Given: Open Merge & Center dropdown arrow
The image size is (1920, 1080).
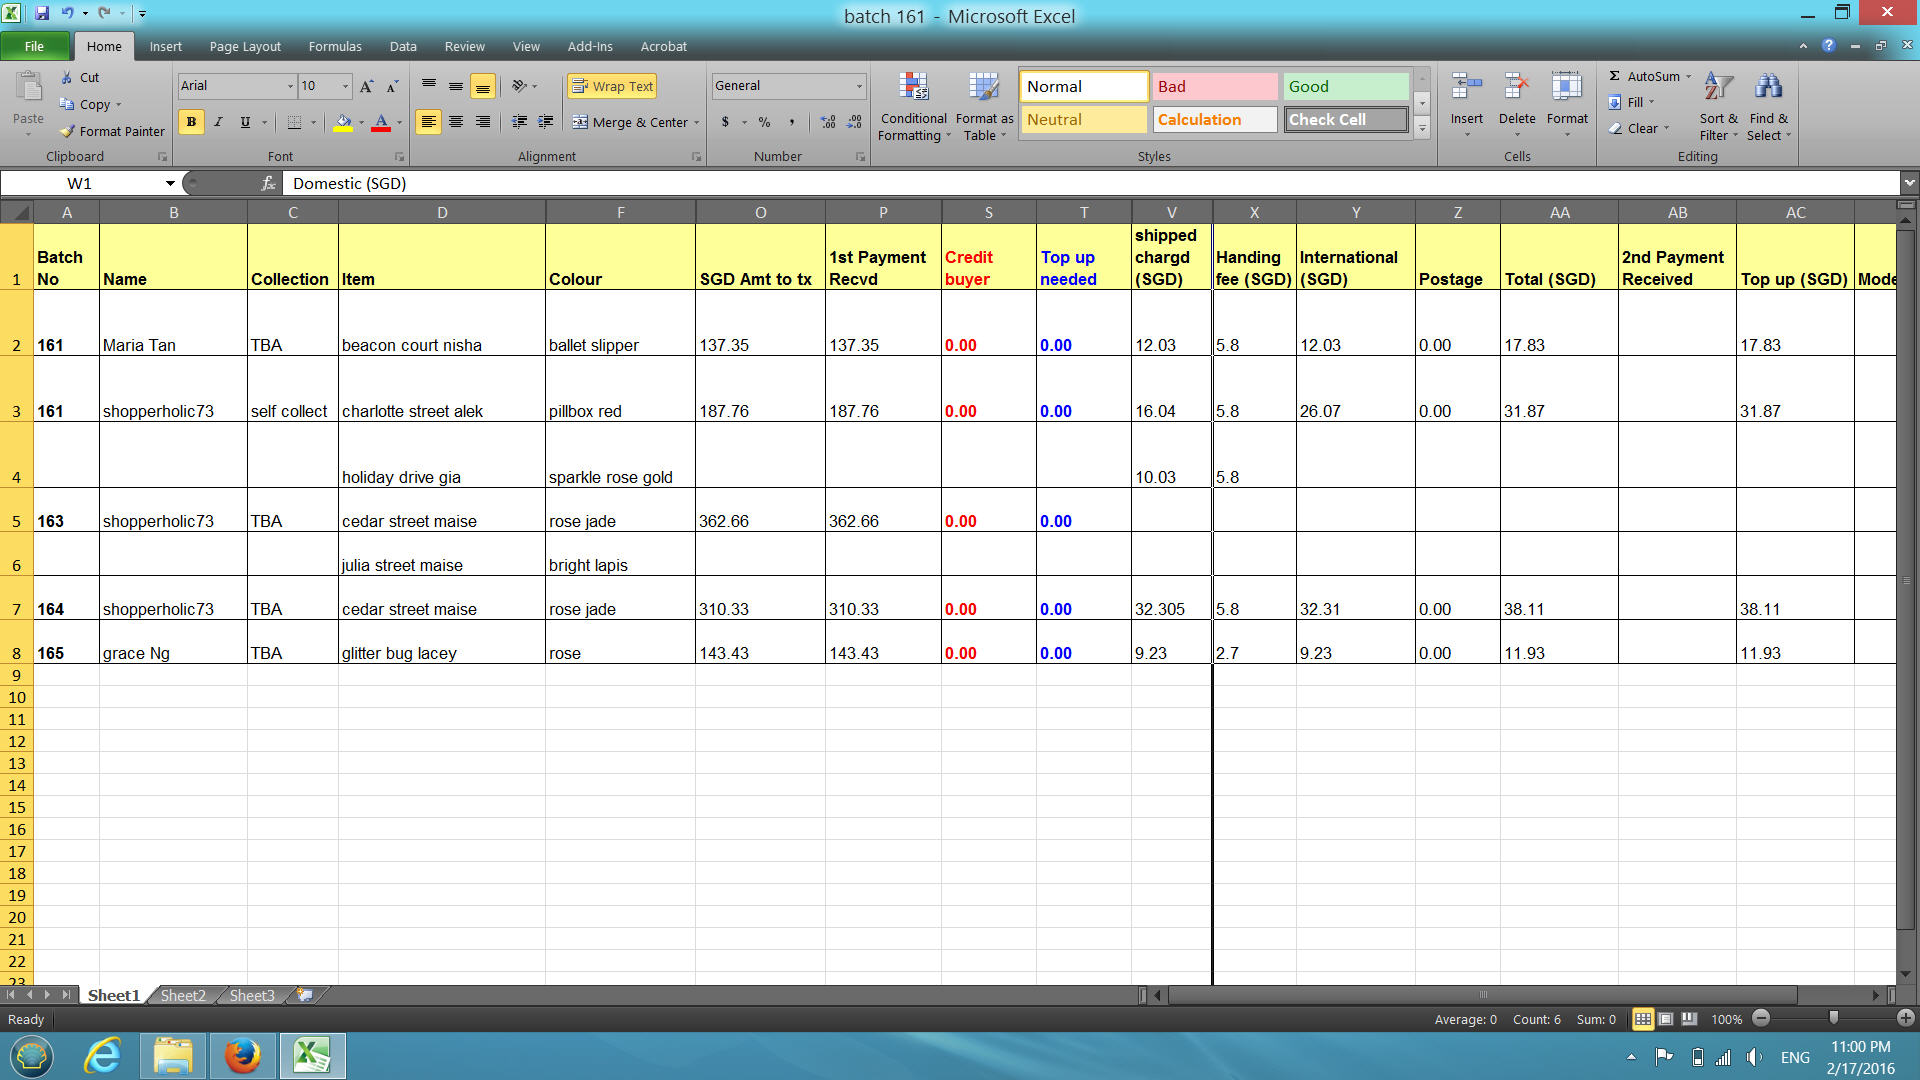Looking at the screenshot, I should pos(697,122).
